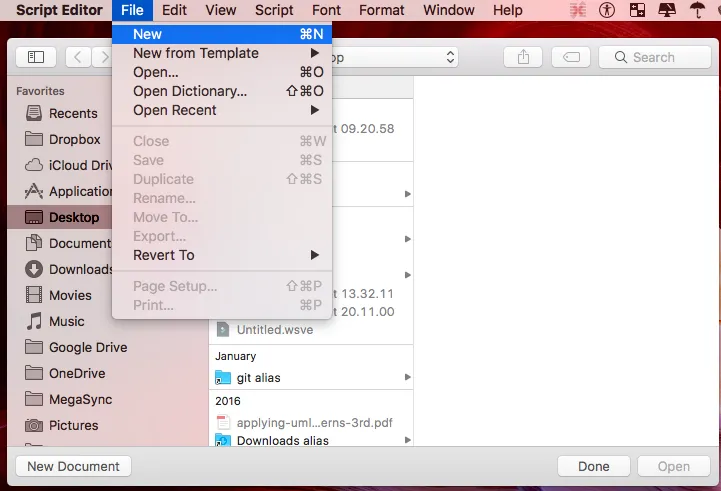Choose New from the File menu
The width and height of the screenshot is (721, 491).
(222, 34)
